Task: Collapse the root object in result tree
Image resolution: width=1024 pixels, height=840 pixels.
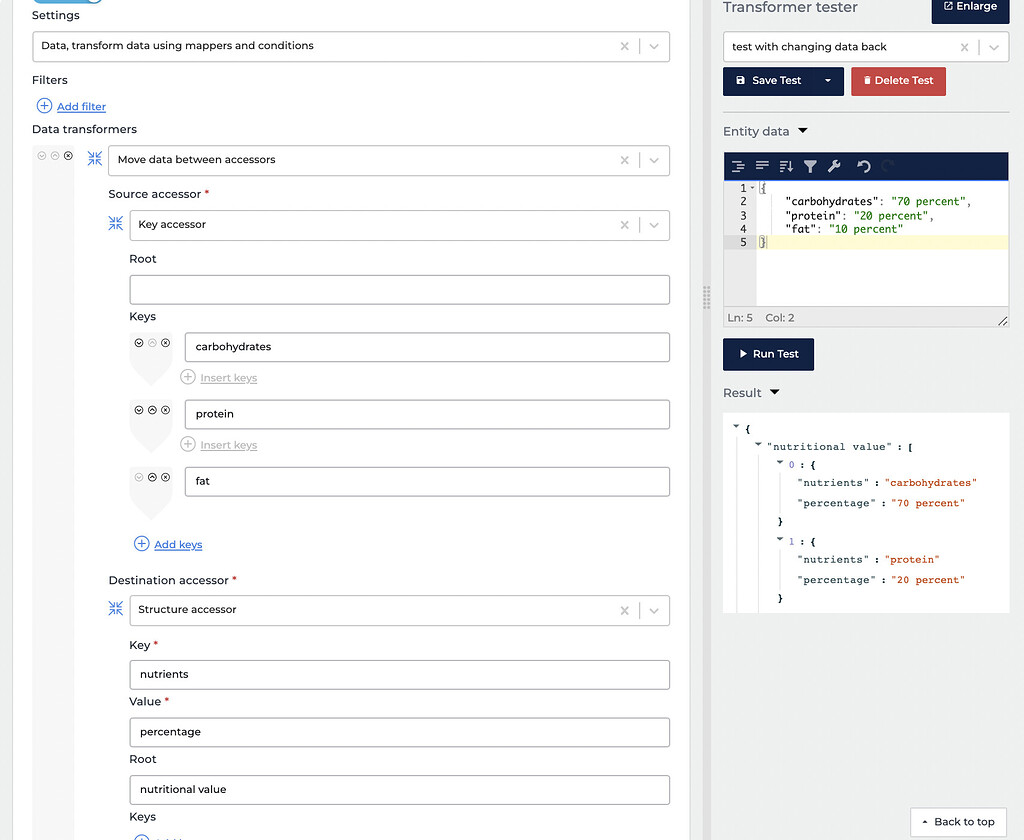Action: pyautogui.click(x=736, y=427)
